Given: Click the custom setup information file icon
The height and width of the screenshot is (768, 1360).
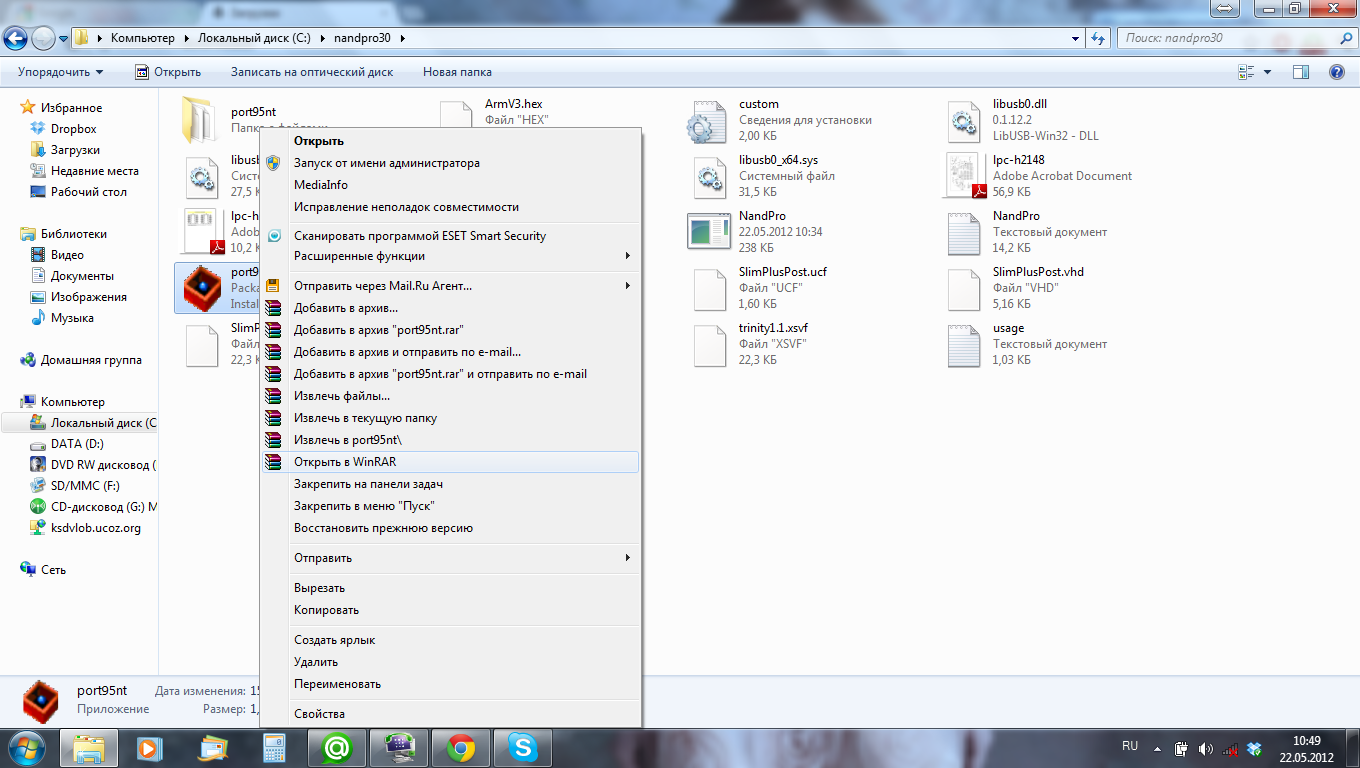Looking at the screenshot, I should click(709, 120).
